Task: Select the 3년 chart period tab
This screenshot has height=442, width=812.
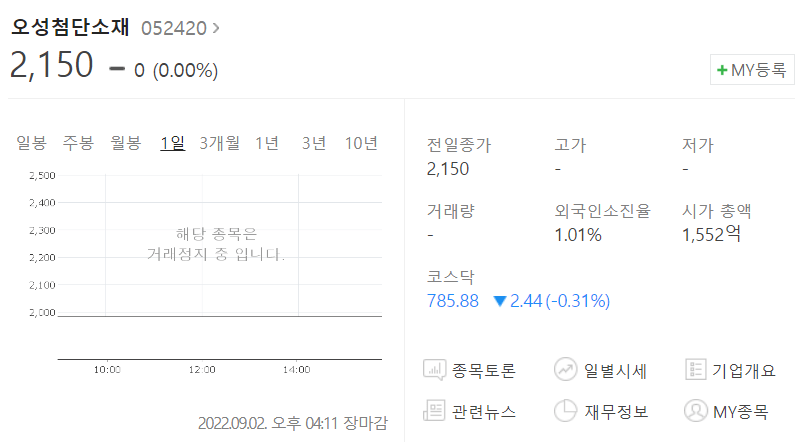Action: 314,143
